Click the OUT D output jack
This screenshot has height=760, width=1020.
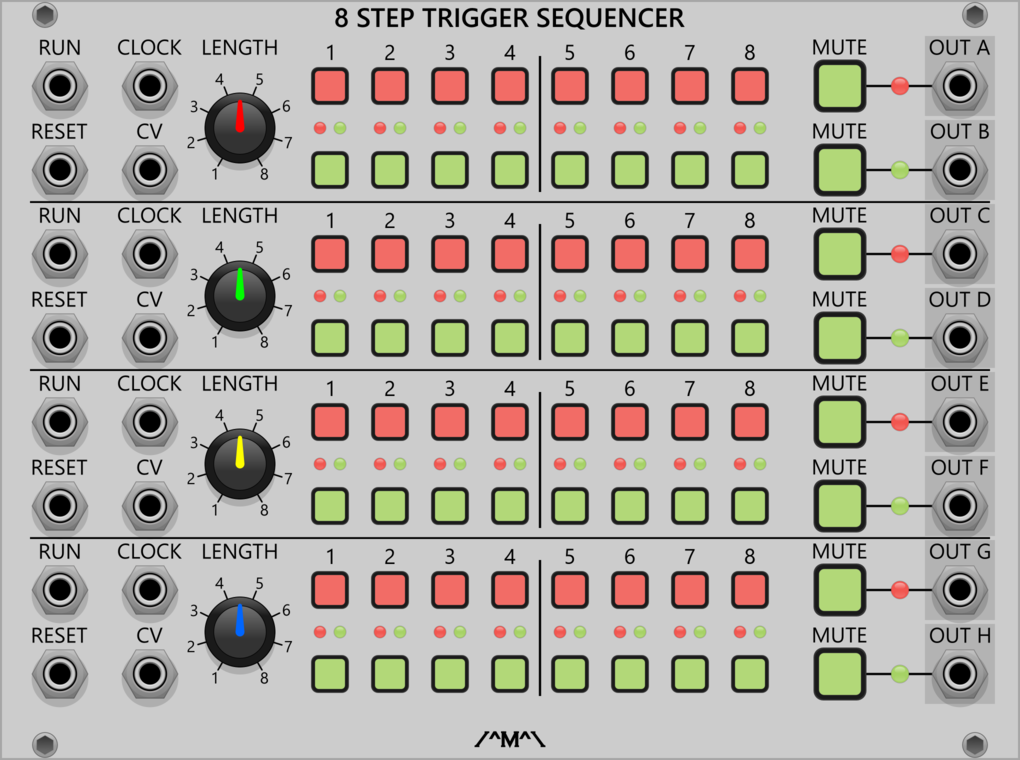960,338
